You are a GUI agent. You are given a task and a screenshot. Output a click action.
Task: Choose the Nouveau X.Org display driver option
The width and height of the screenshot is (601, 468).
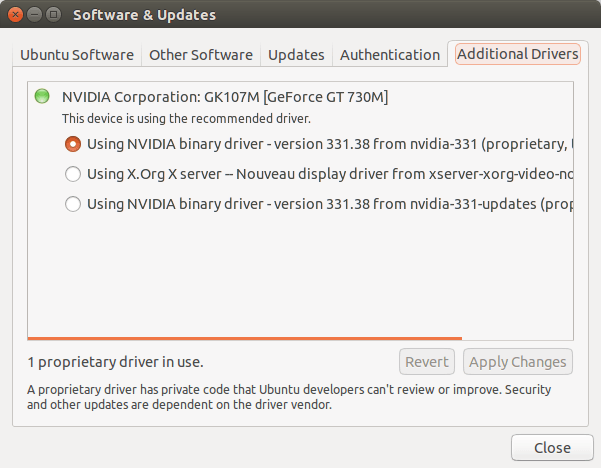[73, 174]
